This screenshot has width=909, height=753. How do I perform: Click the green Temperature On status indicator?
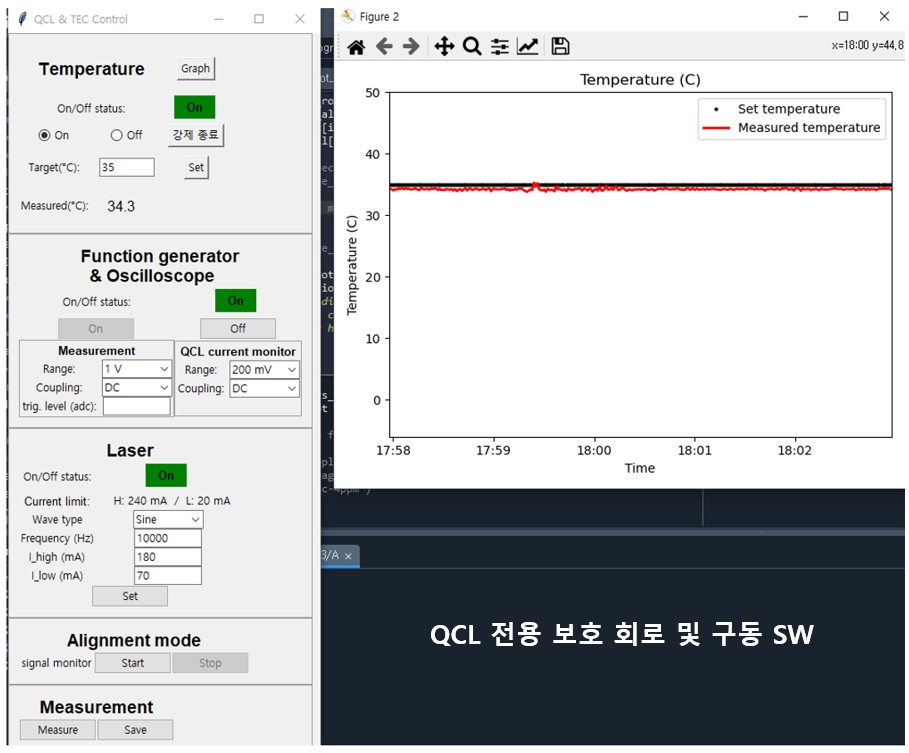195,107
